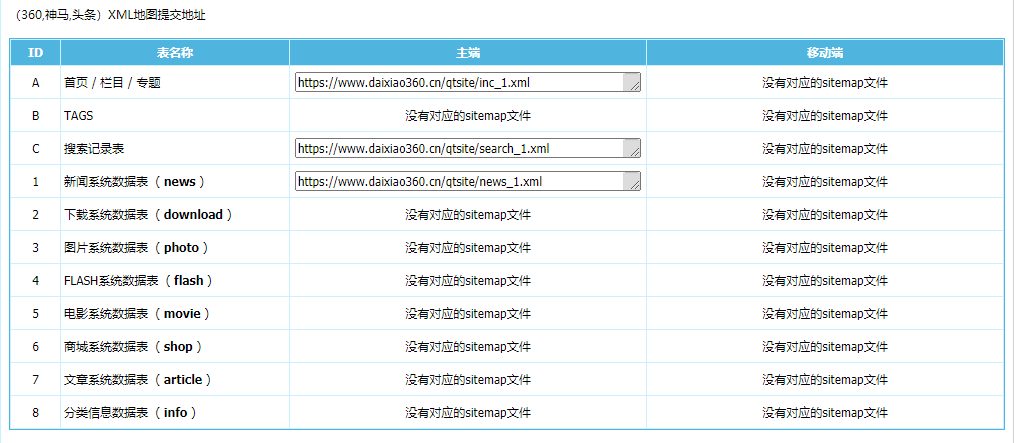Click 主端 cell of the TAGS row

pos(468,116)
